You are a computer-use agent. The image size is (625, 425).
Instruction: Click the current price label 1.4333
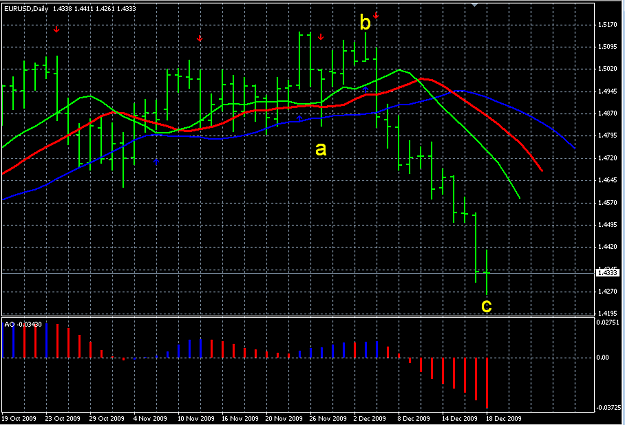click(607, 273)
